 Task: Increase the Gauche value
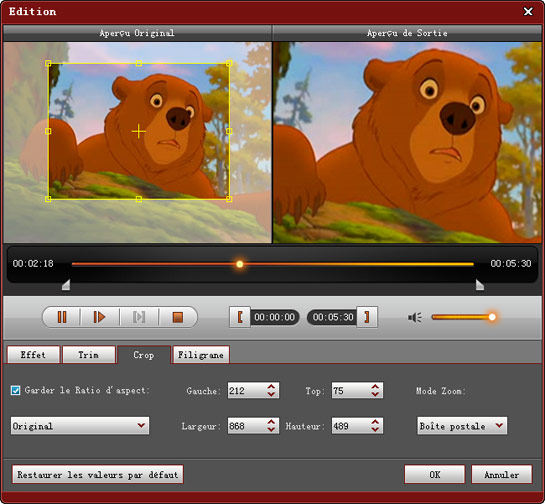tap(271, 387)
